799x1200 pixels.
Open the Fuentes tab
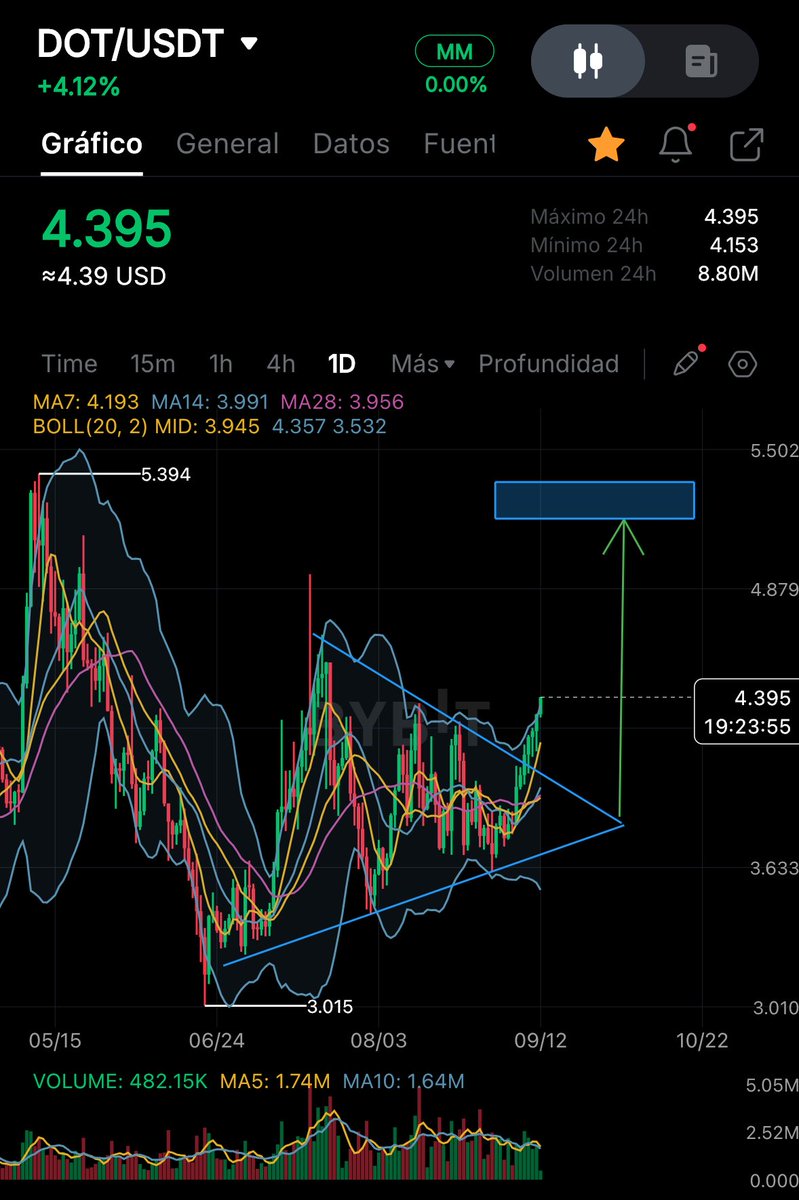pos(460,144)
